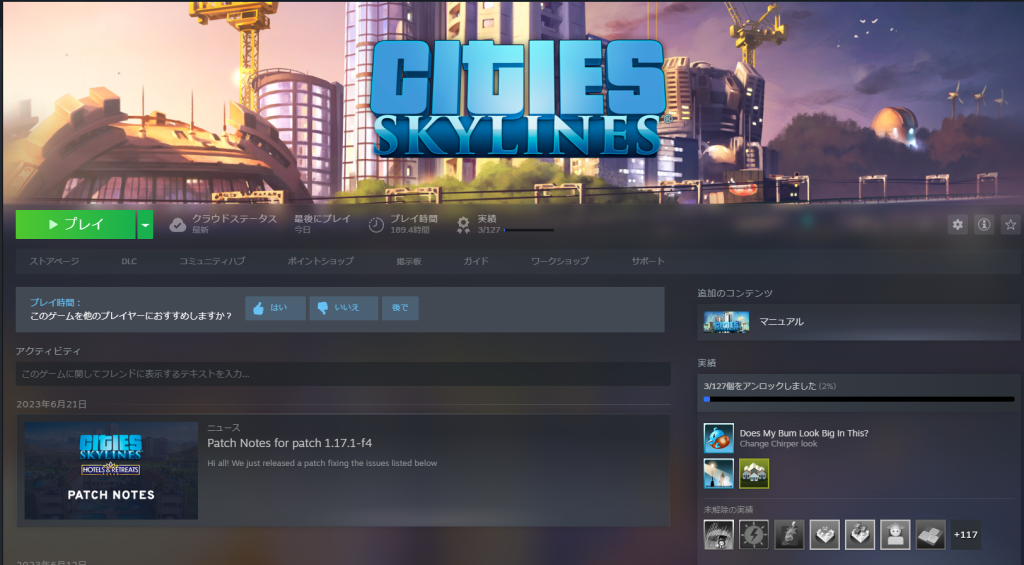This screenshot has height=565, width=1024.
Task: Click the 2023年6月21日 date label
Action: click(x=52, y=404)
